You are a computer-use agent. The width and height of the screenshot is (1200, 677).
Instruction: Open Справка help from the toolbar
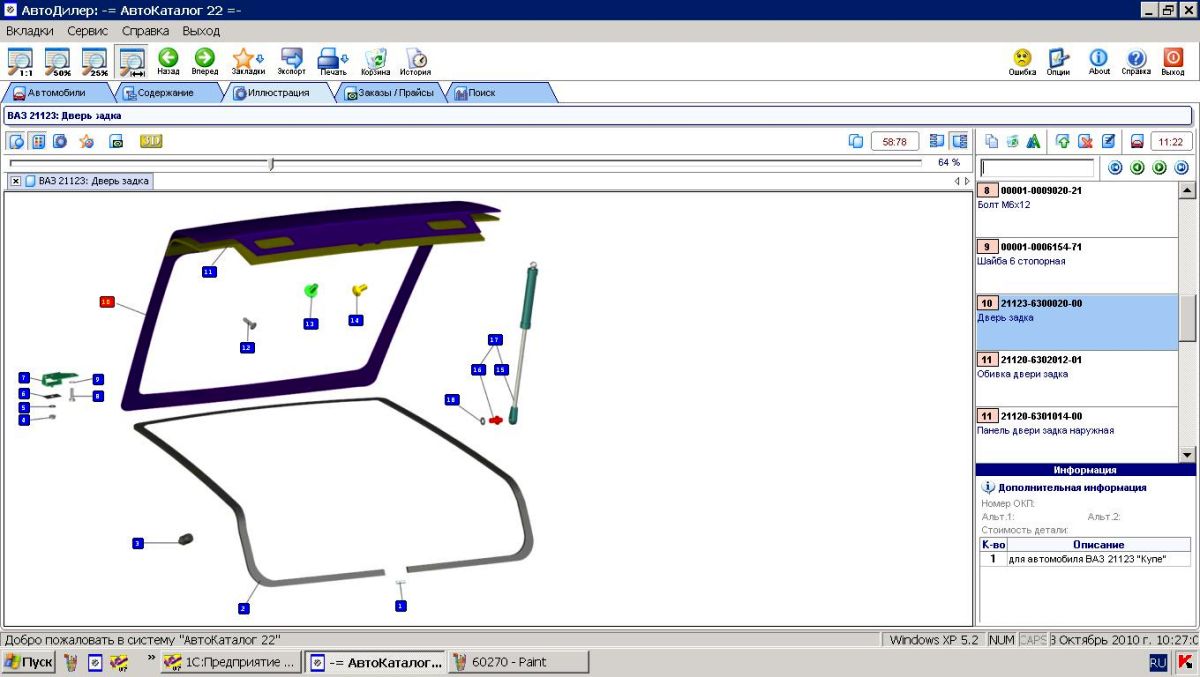click(1136, 61)
